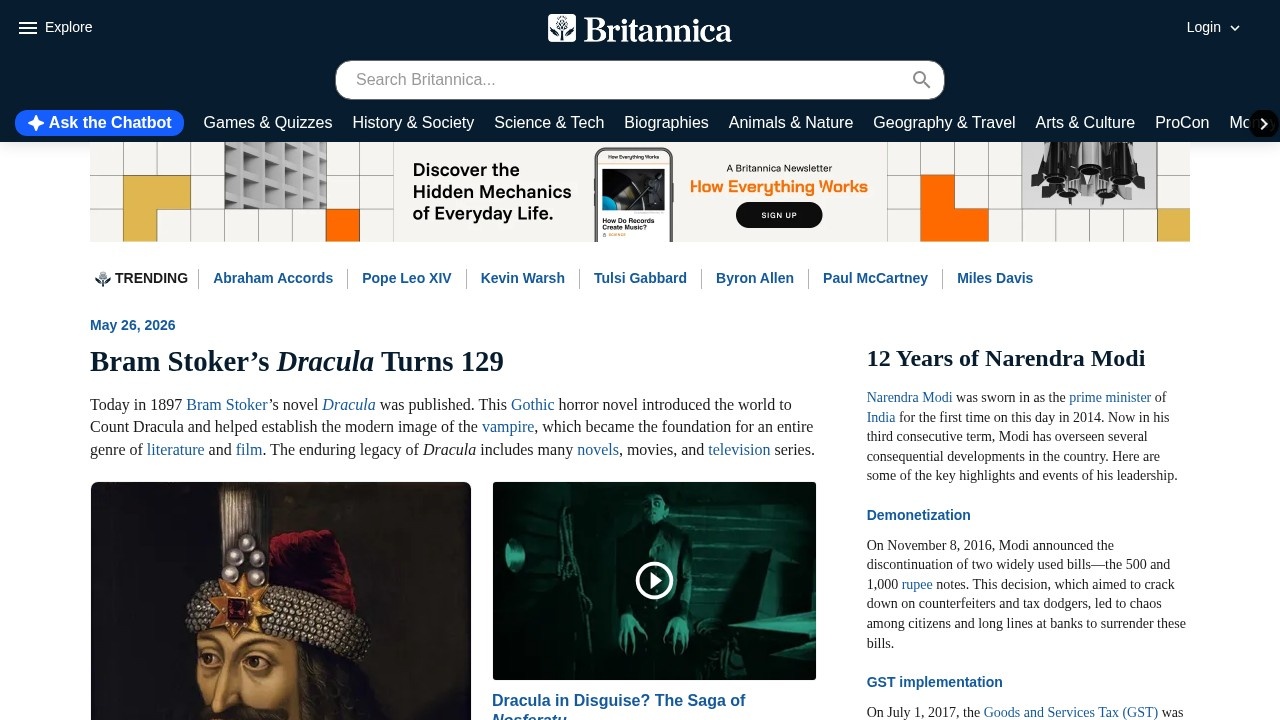Open trending topic Byron Allen
Viewport: 1280px width, 720px height.
pos(755,278)
